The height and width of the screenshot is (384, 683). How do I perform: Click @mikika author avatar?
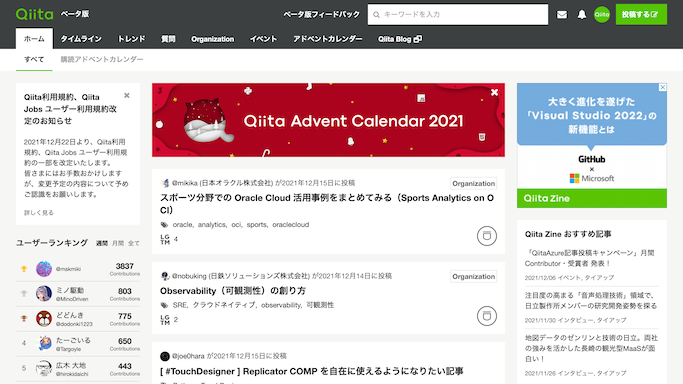(x=165, y=183)
